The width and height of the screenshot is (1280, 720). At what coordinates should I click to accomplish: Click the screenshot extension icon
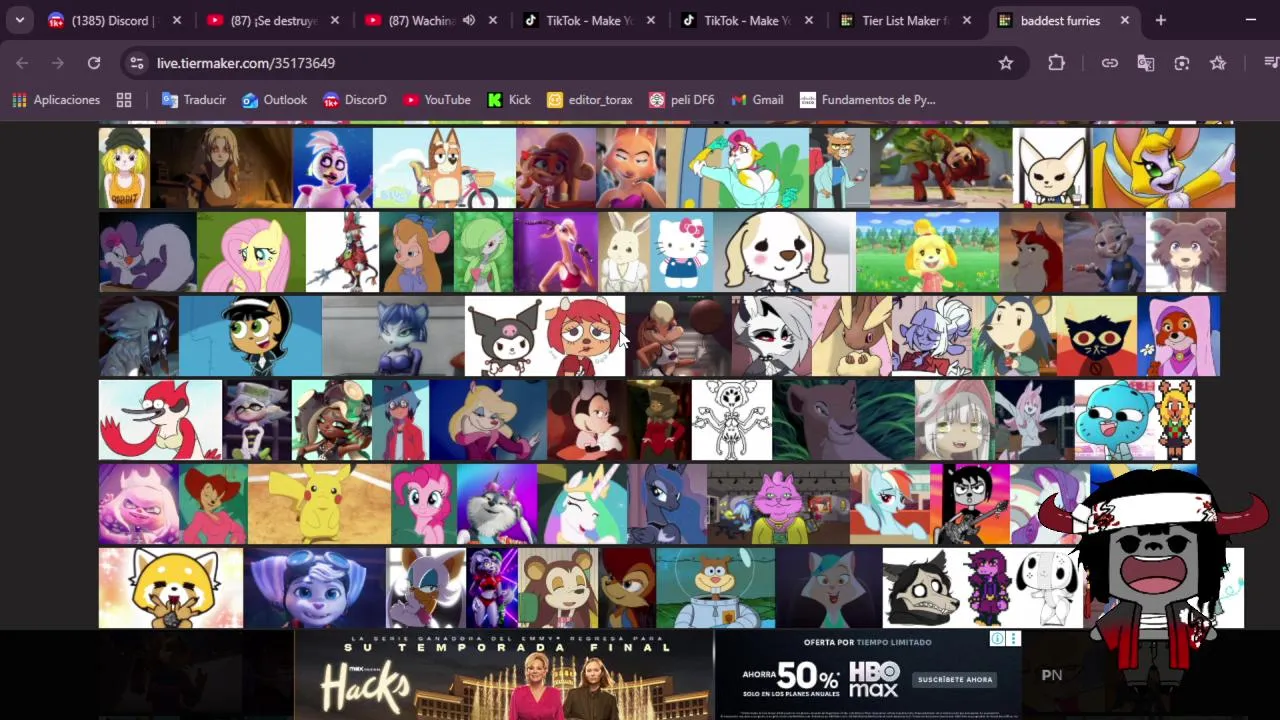[1182, 63]
